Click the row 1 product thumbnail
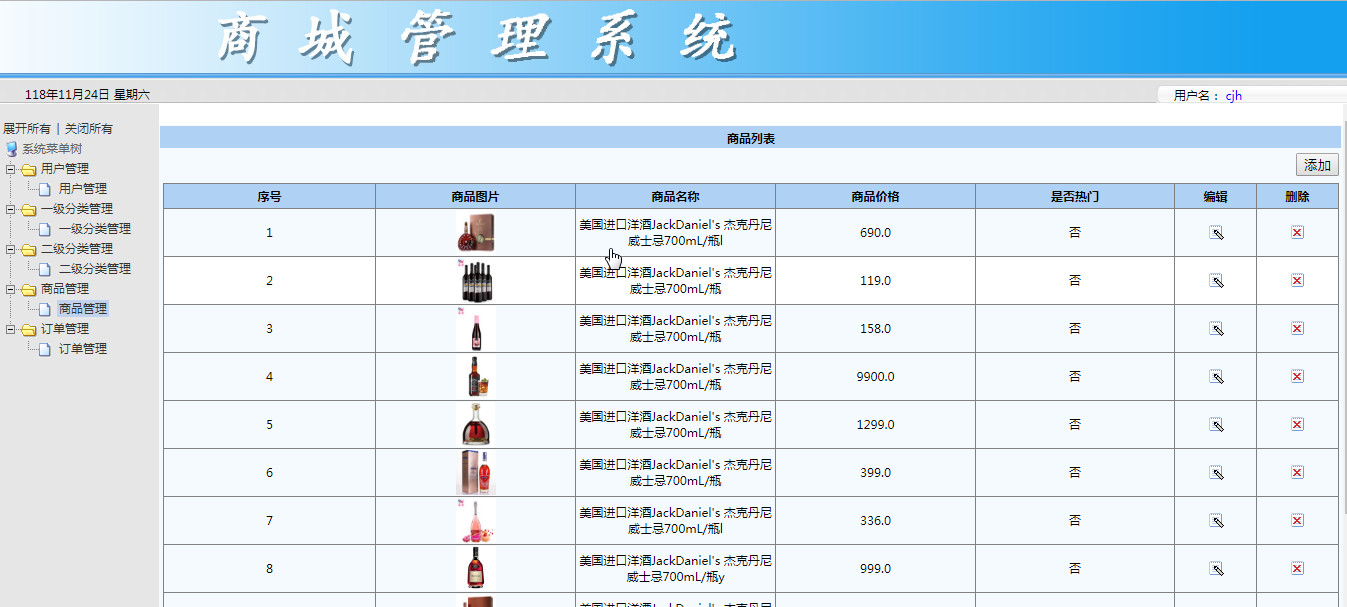This screenshot has width=1347, height=607. (x=475, y=233)
